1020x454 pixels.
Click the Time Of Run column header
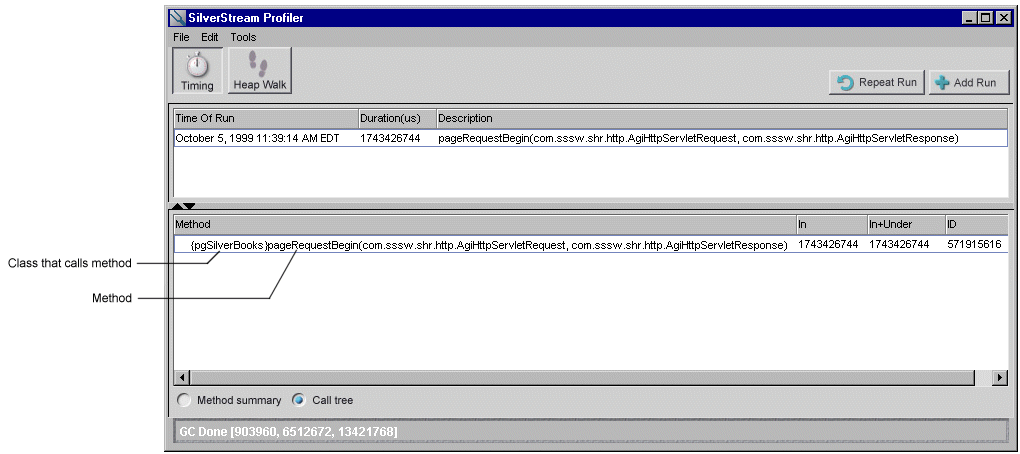click(x=266, y=118)
